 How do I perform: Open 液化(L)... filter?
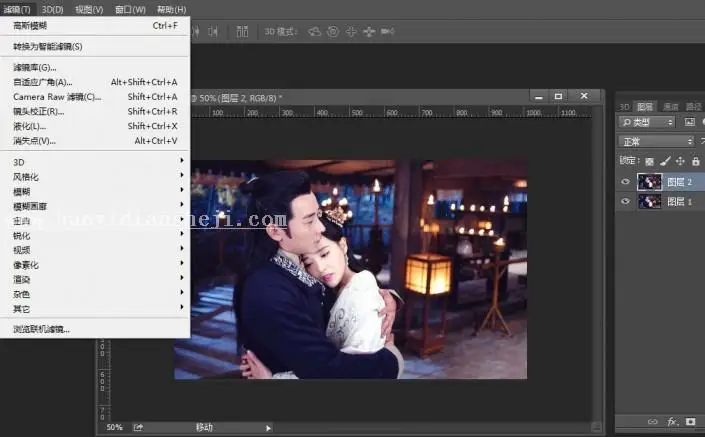[95, 126]
